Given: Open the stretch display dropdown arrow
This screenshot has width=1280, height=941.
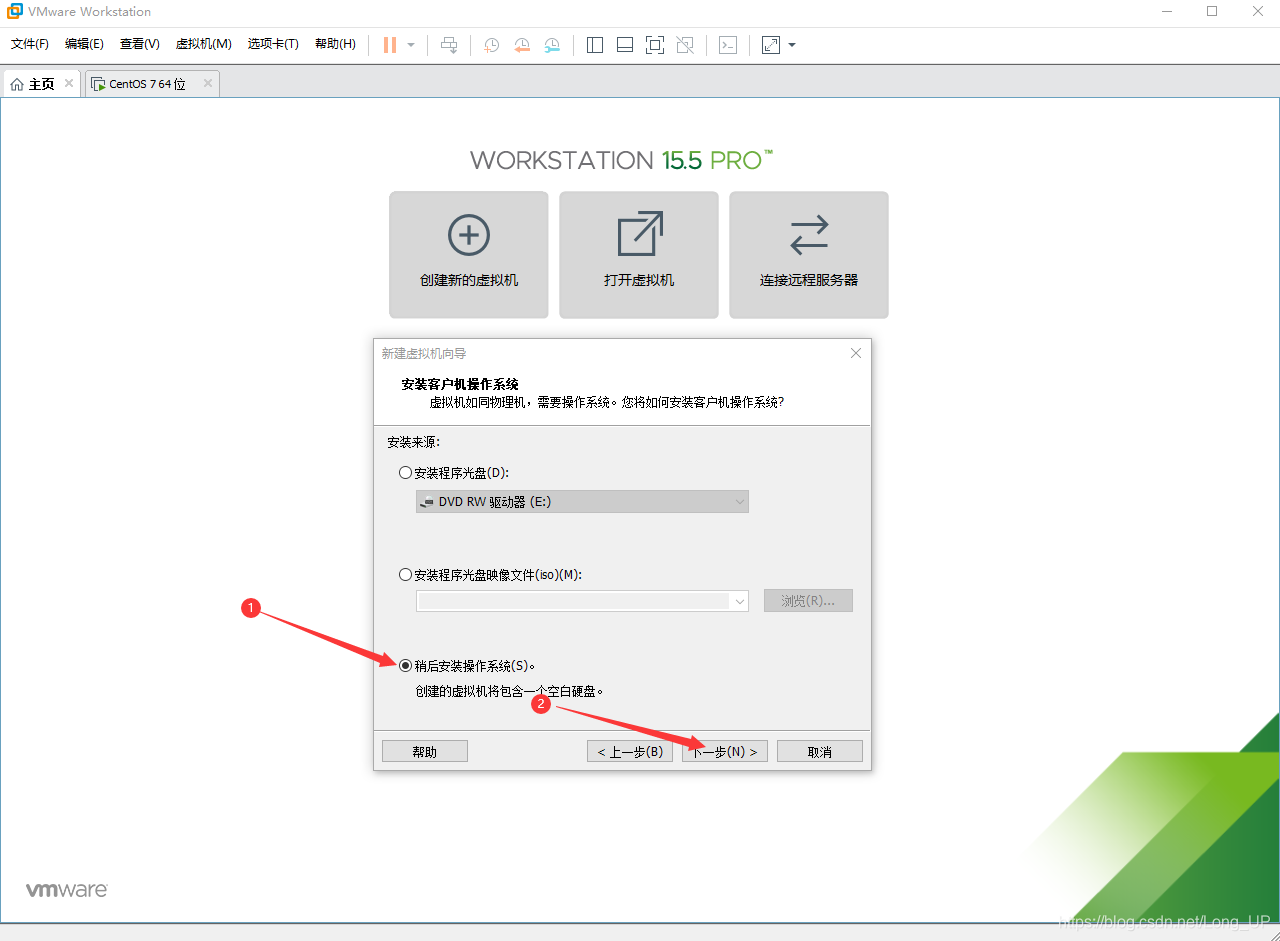Looking at the screenshot, I should [x=792, y=45].
